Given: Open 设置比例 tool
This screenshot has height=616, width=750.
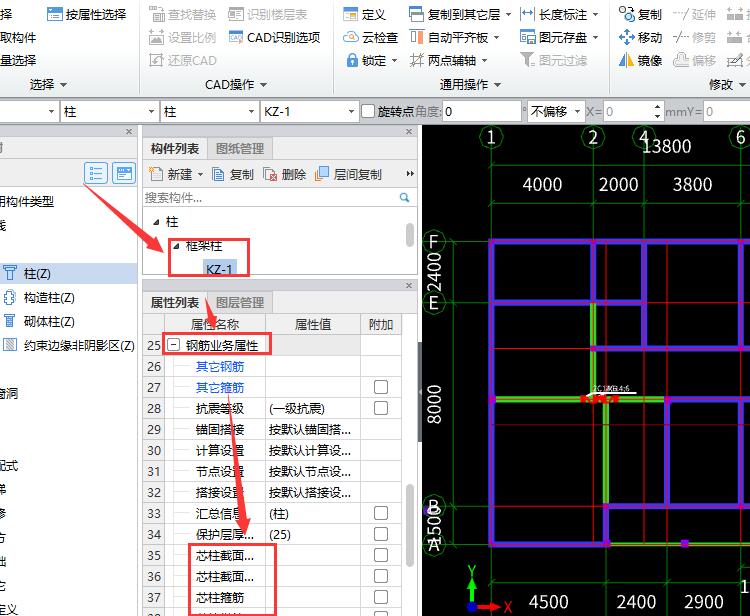Looking at the screenshot, I should pos(183,37).
